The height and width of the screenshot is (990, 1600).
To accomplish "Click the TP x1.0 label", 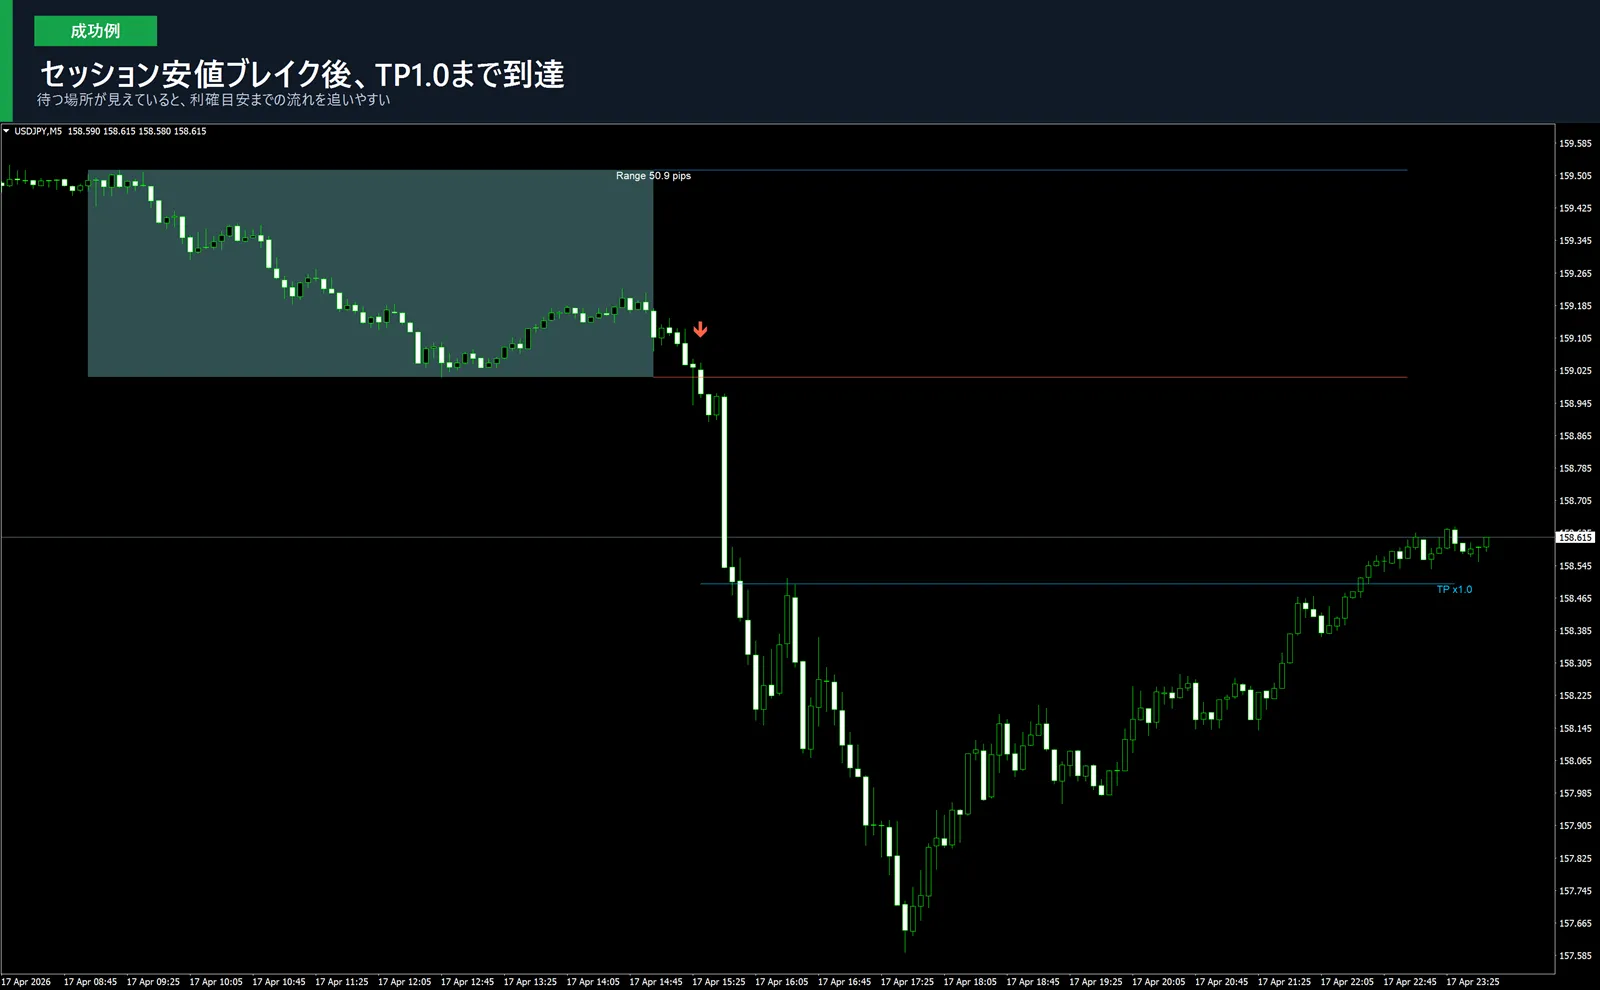I will (1454, 590).
